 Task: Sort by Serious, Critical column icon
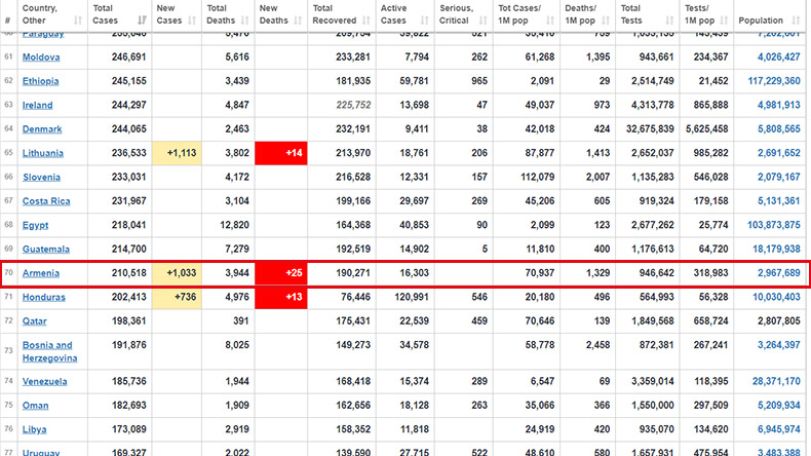point(483,21)
